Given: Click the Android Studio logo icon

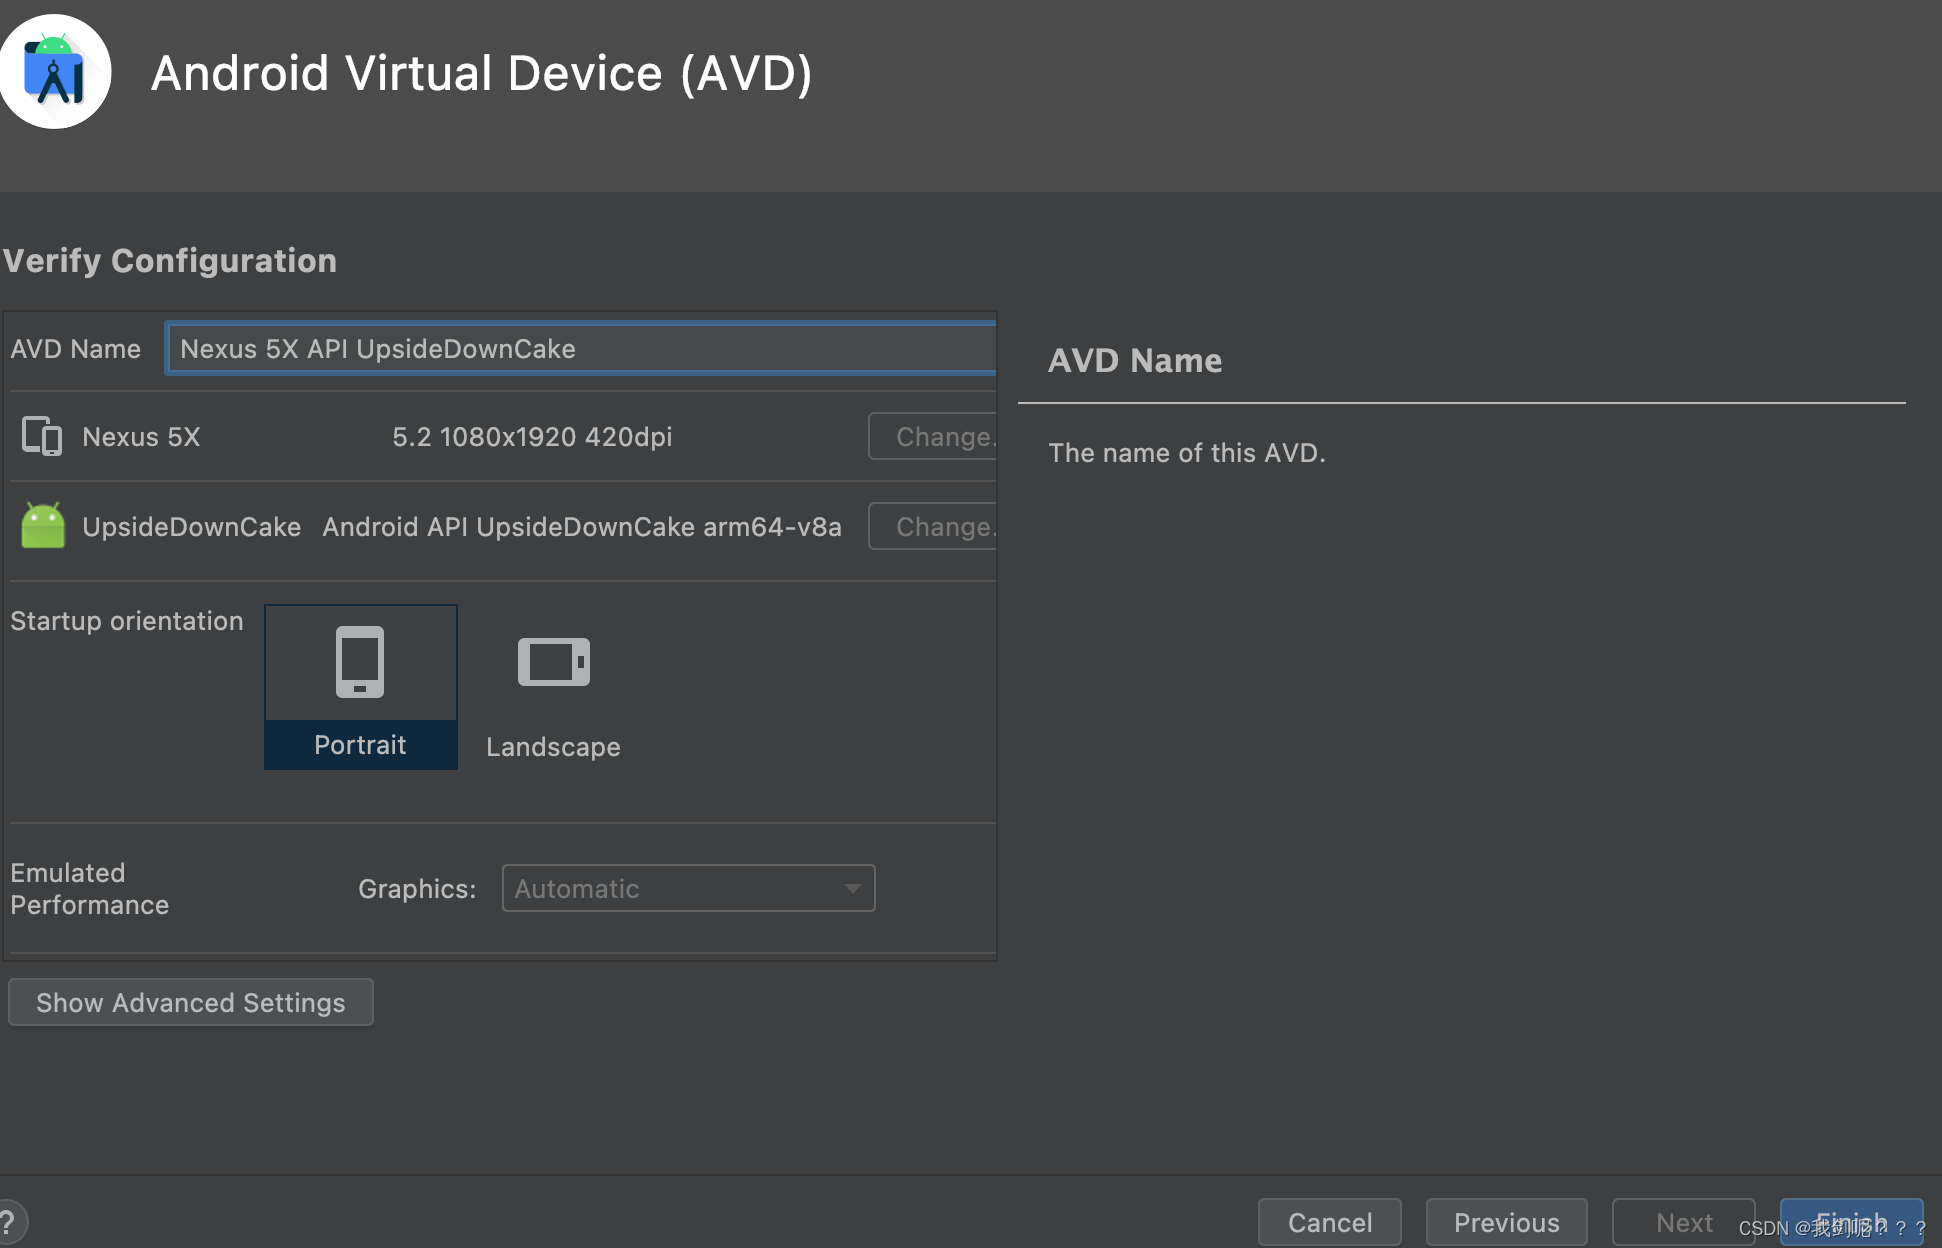Looking at the screenshot, I should click(54, 72).
